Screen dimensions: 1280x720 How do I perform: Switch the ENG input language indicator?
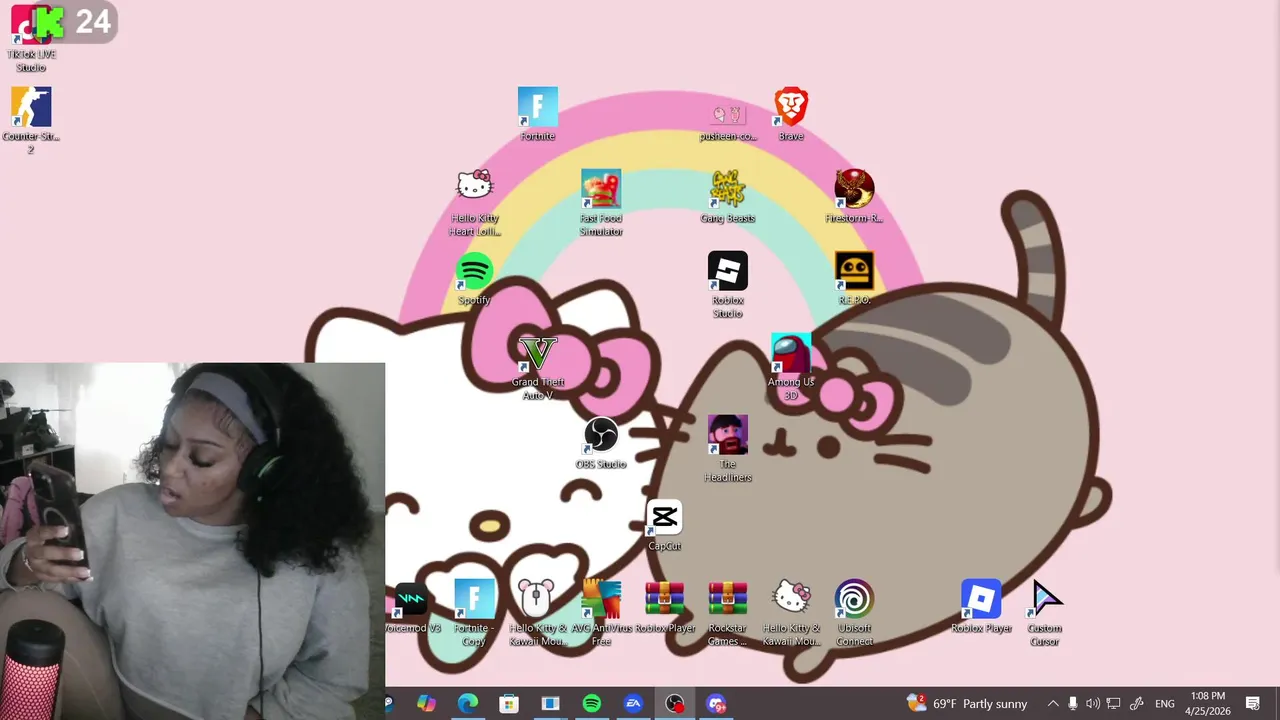click(1165, 704)
